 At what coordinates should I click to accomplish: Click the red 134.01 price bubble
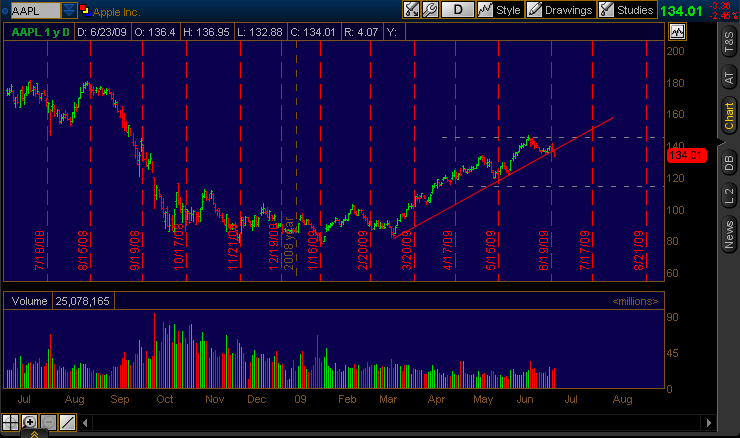(687, 155)
